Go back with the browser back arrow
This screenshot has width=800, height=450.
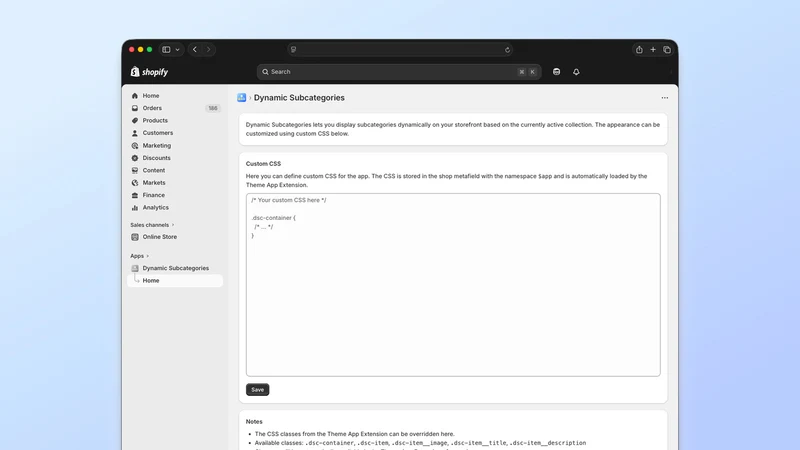(195, 49)
